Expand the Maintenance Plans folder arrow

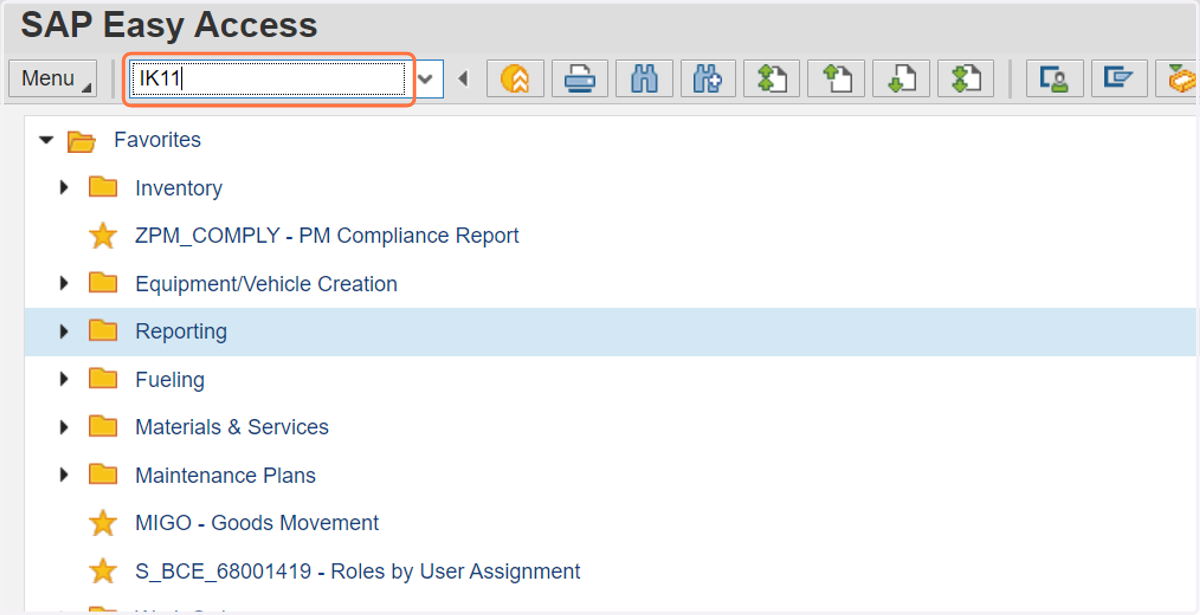click(x=65, y=475)
